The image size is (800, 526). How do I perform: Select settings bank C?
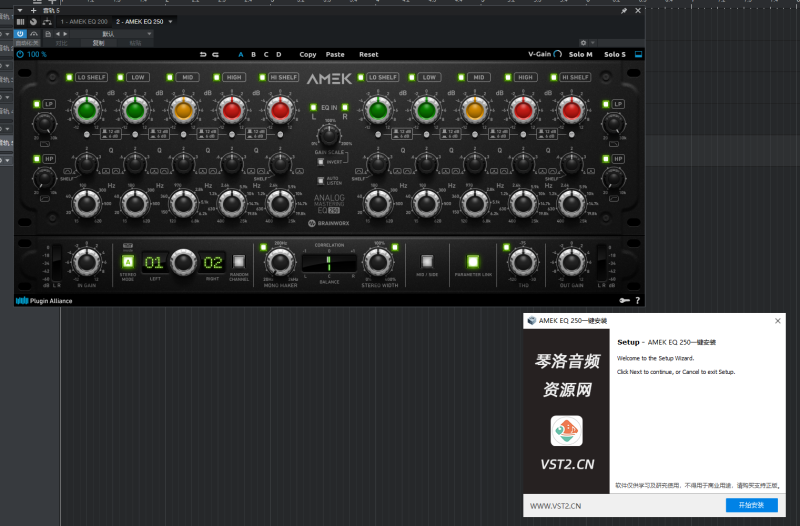tap(266, 54)
